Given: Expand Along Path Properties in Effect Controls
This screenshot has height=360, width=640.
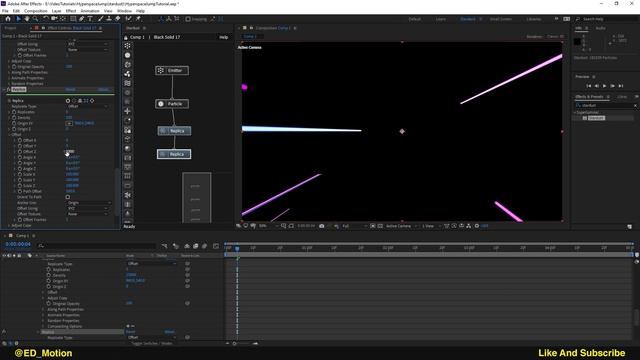Looking at the screenshot, I should [9, 72].
